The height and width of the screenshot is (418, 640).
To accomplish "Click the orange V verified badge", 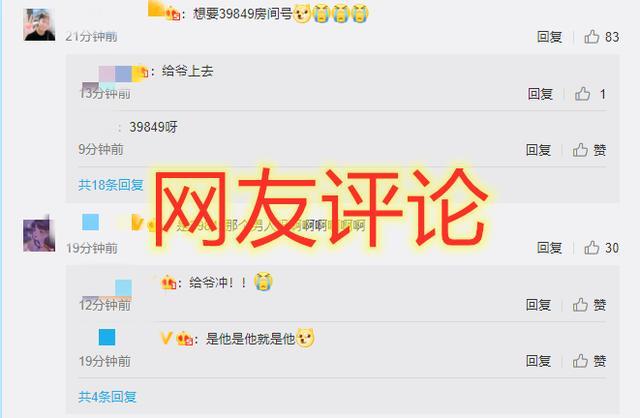I will coord(166,338).
